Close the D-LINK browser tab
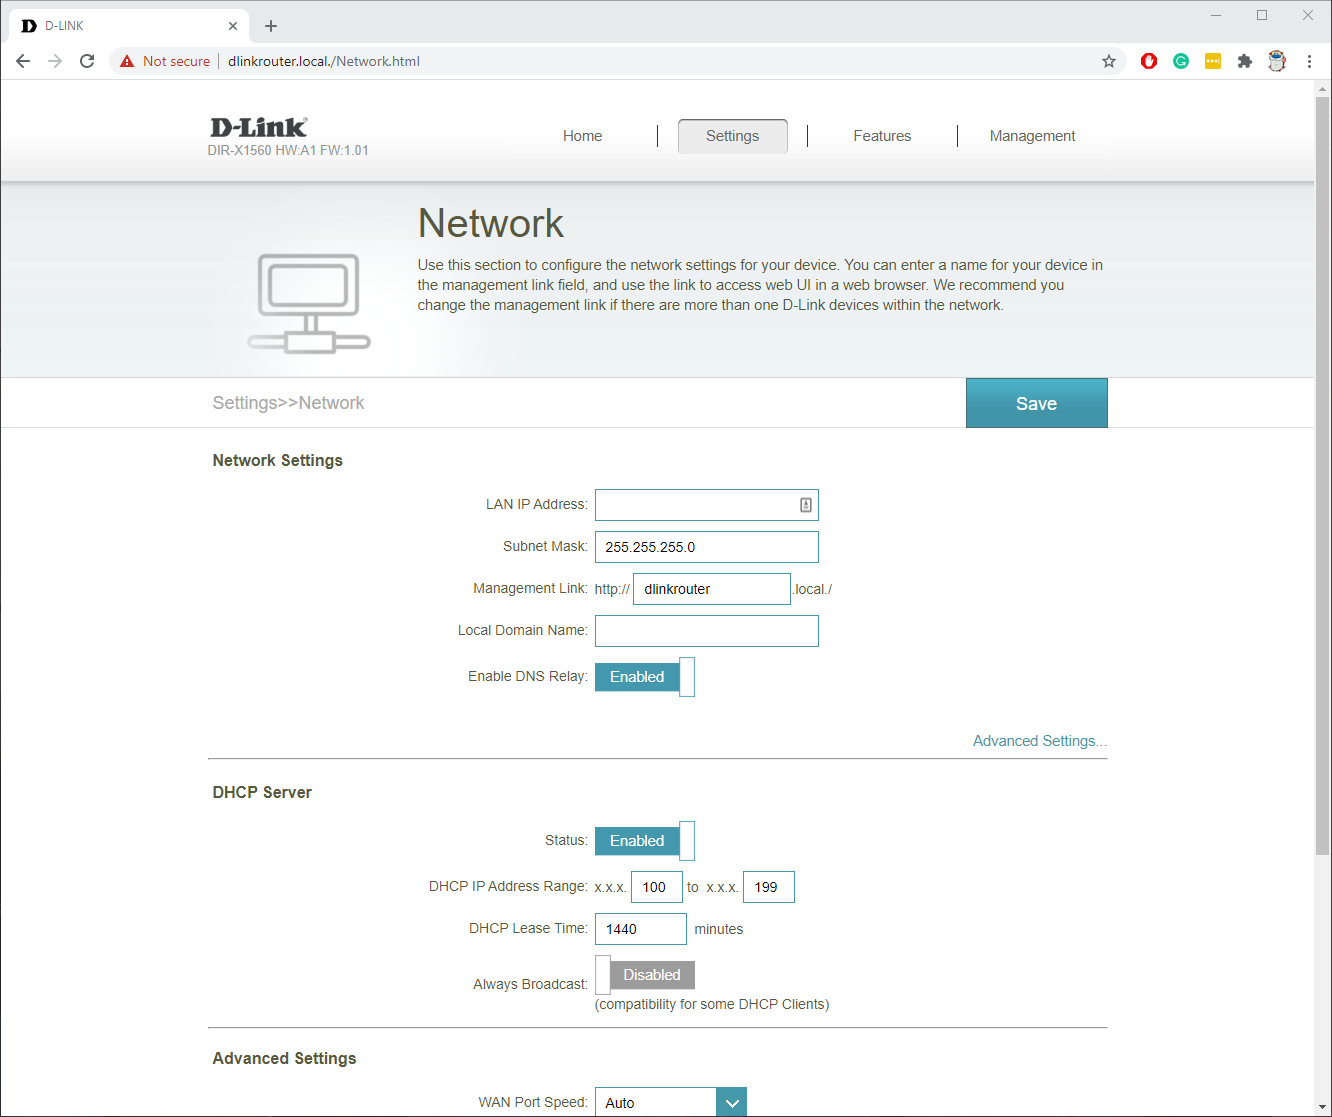This screenshot has width=1332, height=1117. pyautogui.click(x=233, y=26)
